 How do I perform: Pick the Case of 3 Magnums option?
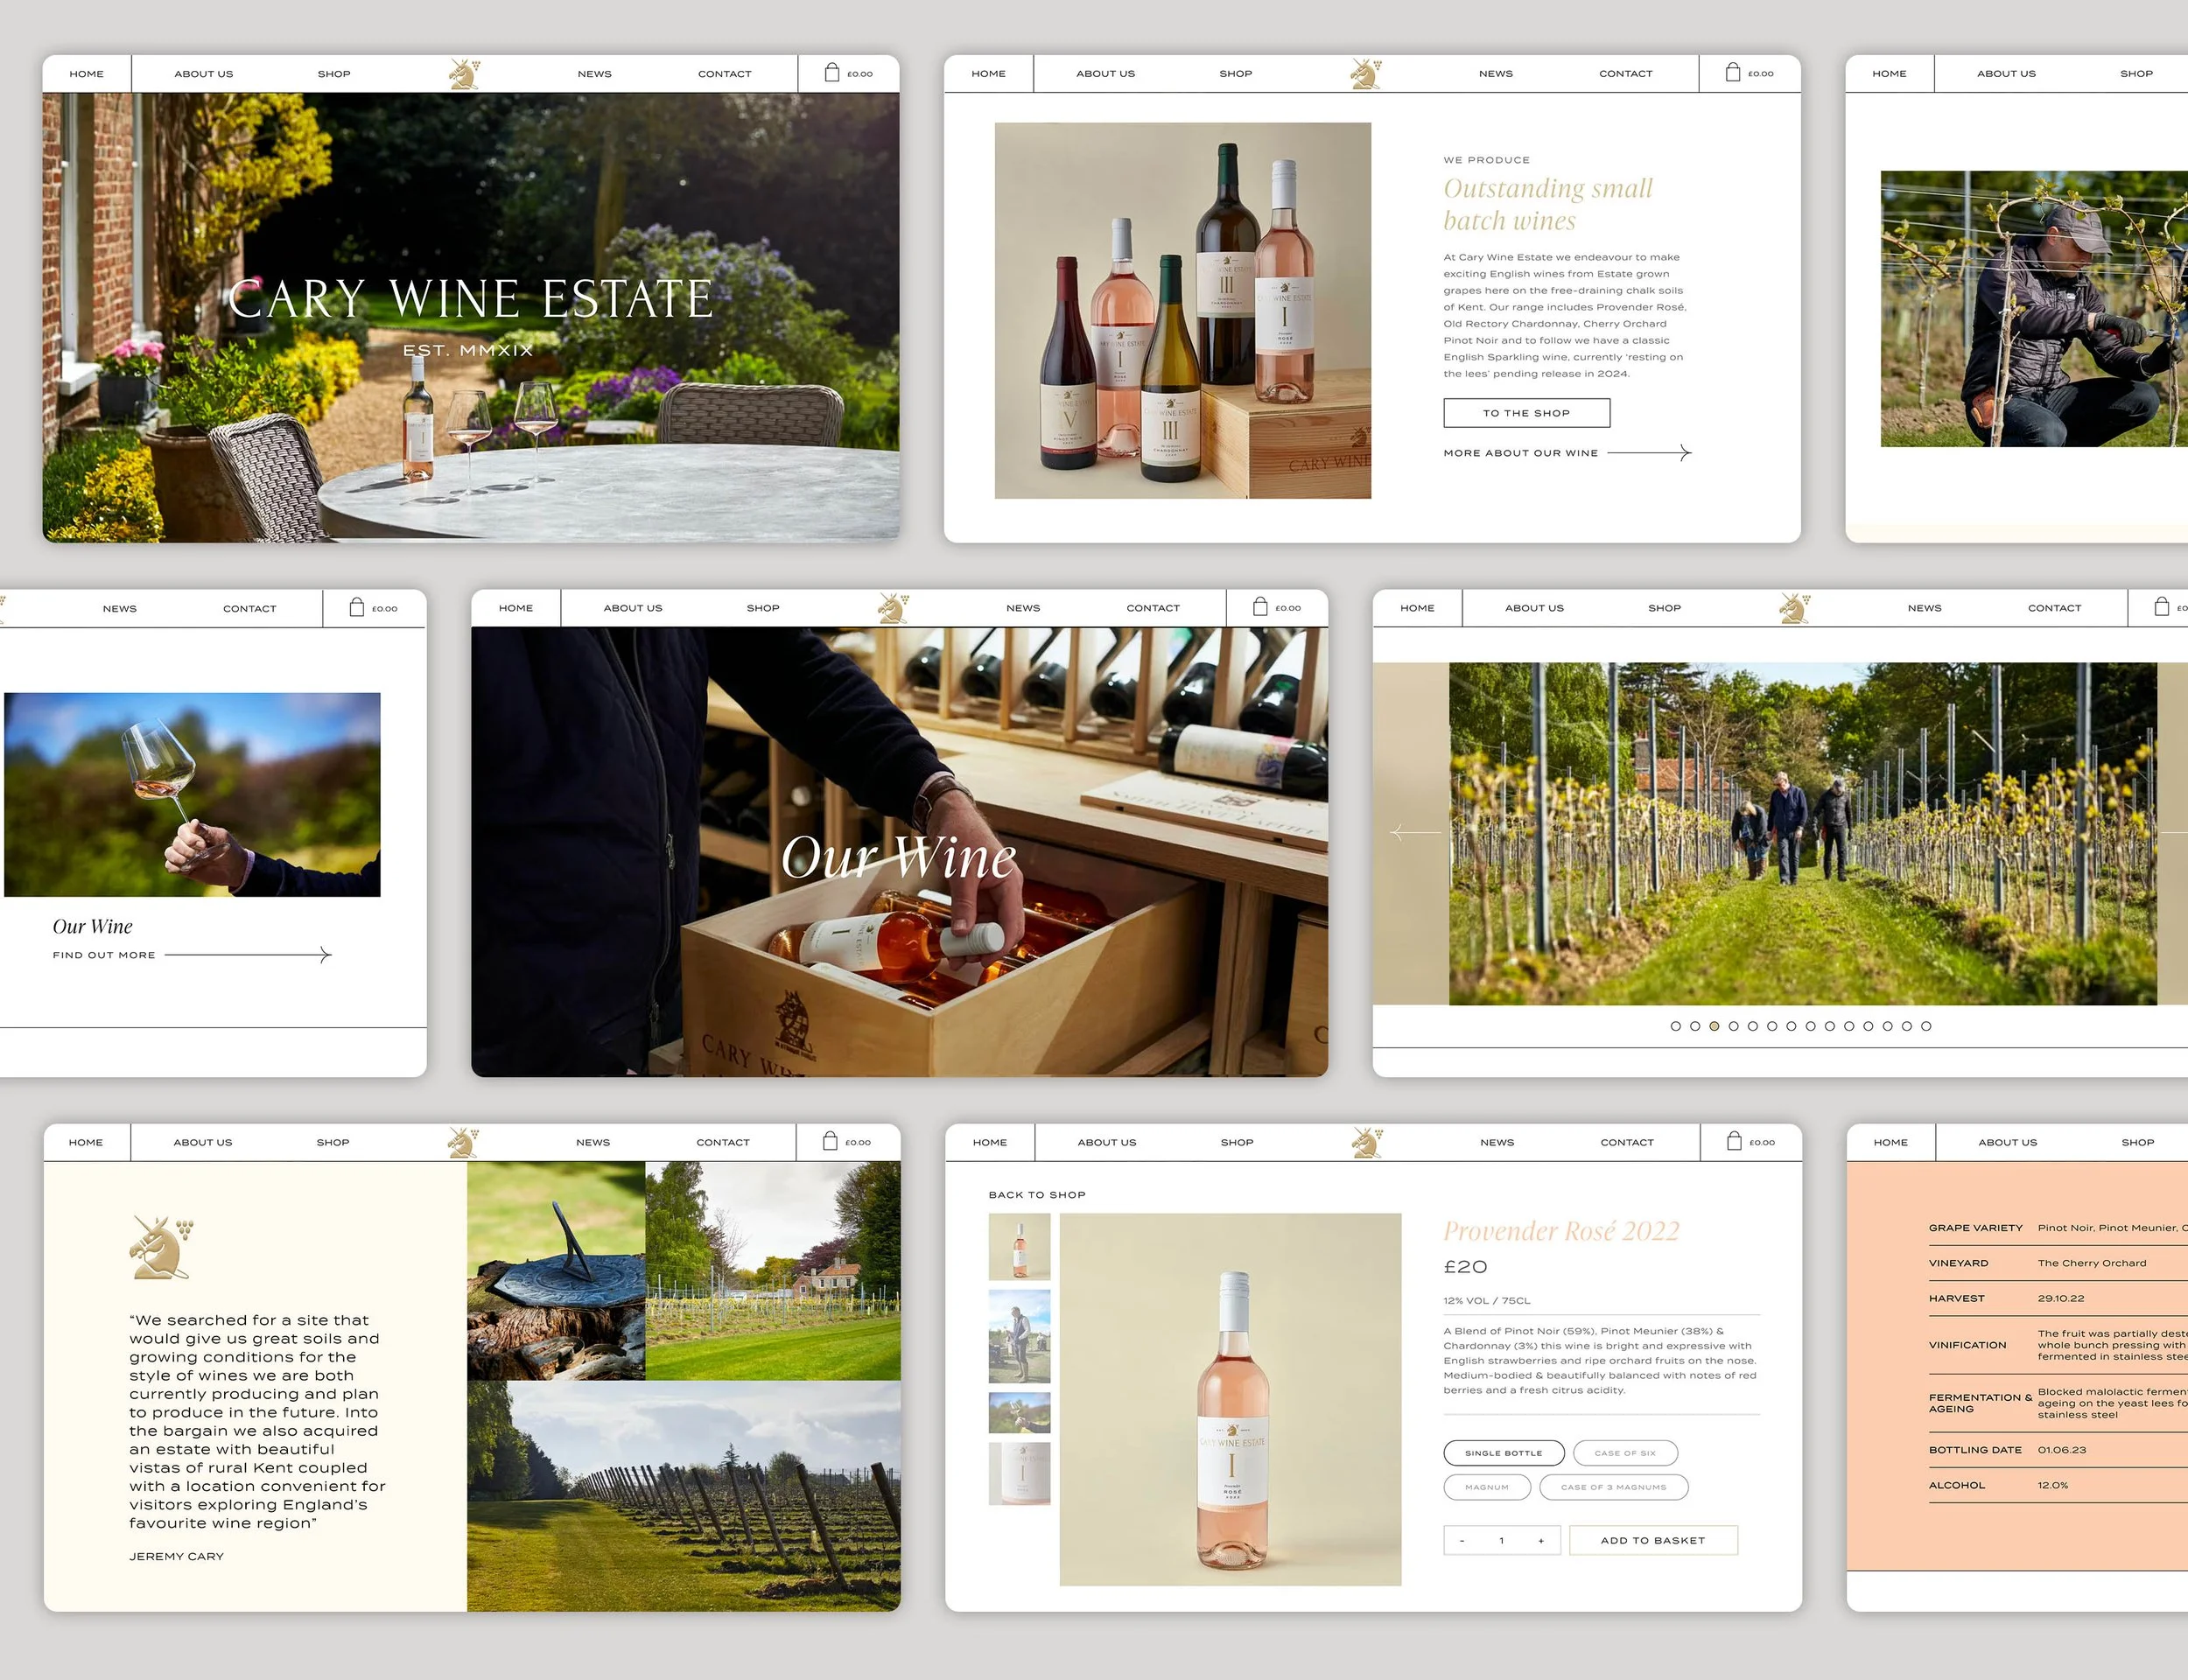(x=1613, y=1487)
